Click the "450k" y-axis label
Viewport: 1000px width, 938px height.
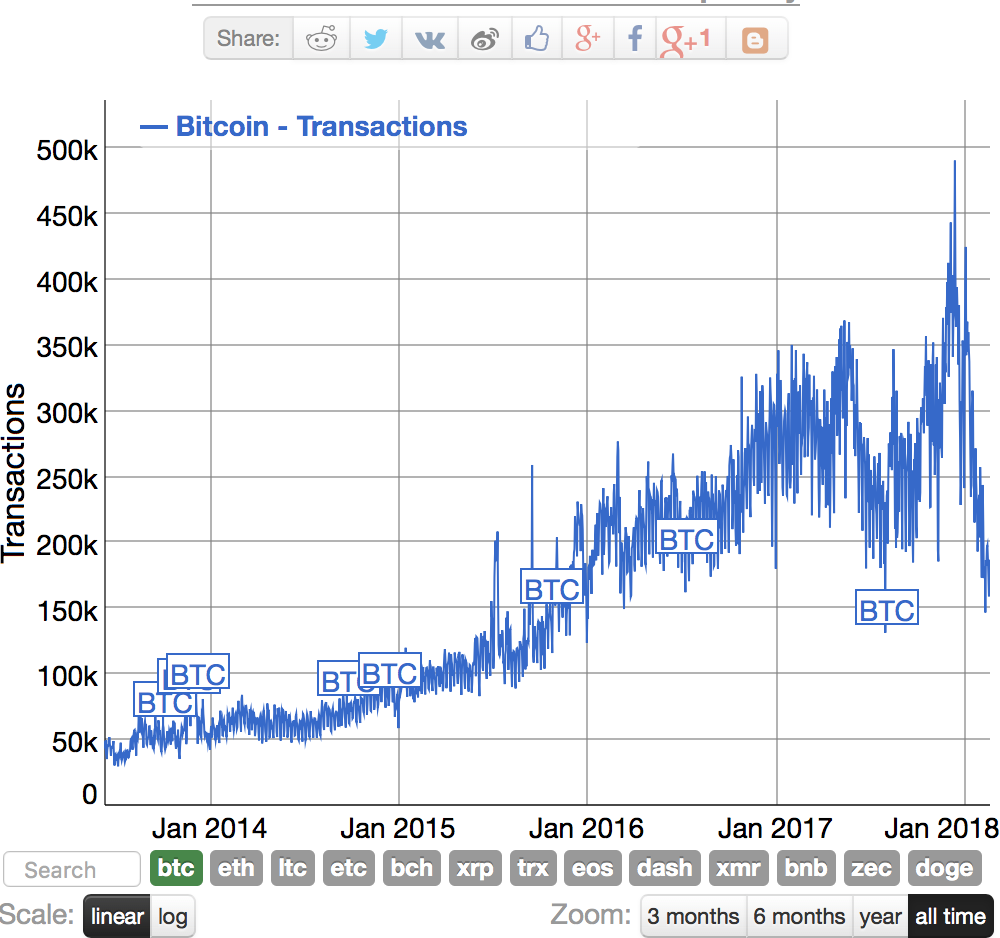pyautogui.click(x=67, y=217)
